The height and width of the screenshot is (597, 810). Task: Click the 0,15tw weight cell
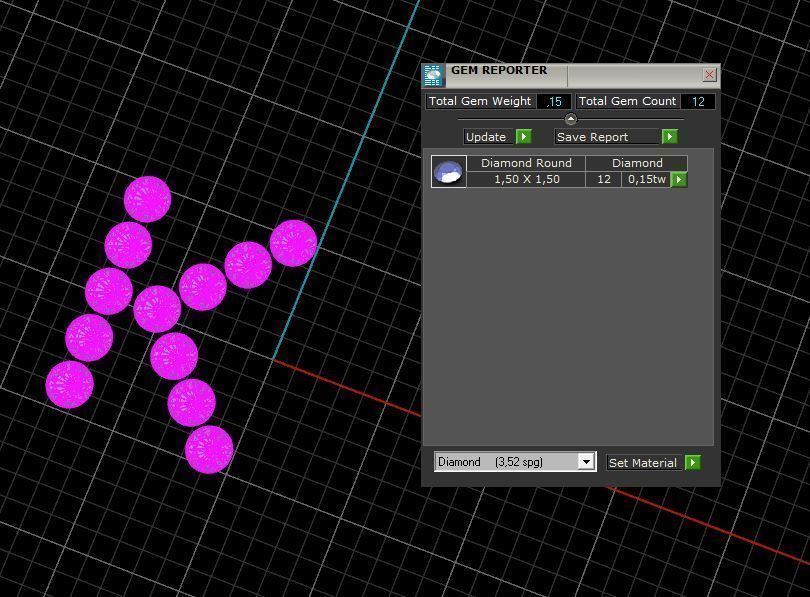(x=646, y=179)
